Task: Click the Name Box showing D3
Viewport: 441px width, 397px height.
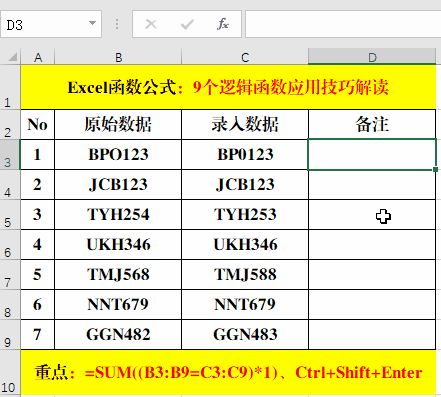Action: pyautogui.click(x=51, y=24)
